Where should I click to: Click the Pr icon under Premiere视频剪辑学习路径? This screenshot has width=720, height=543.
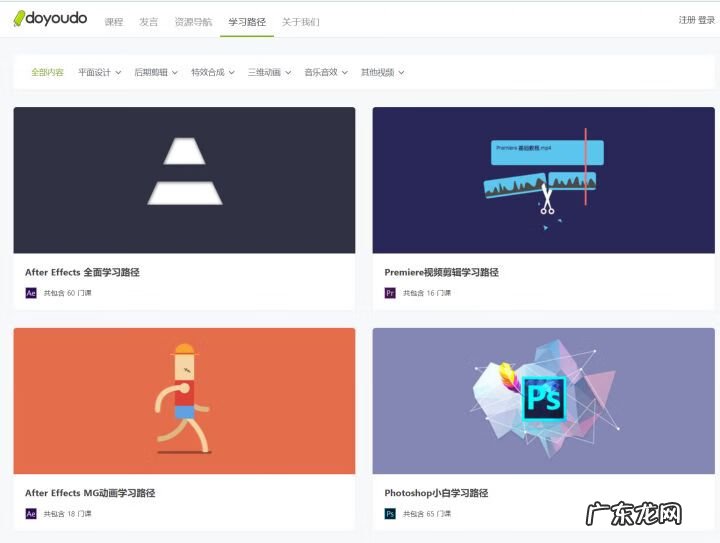pos(390,293)
